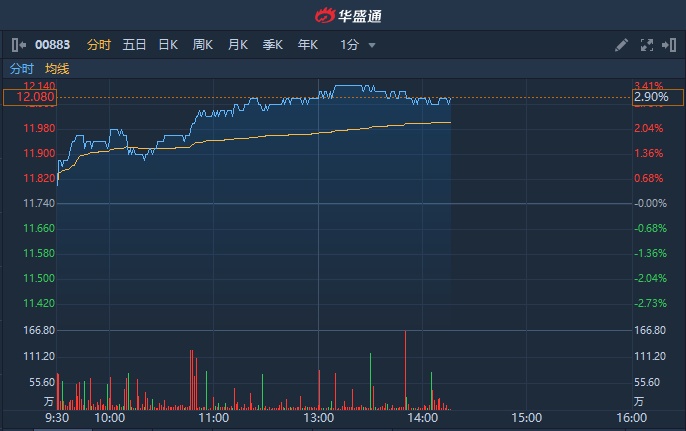Click the stock code 00883
This screenshot has width=686, height=431.
[52, 45]
